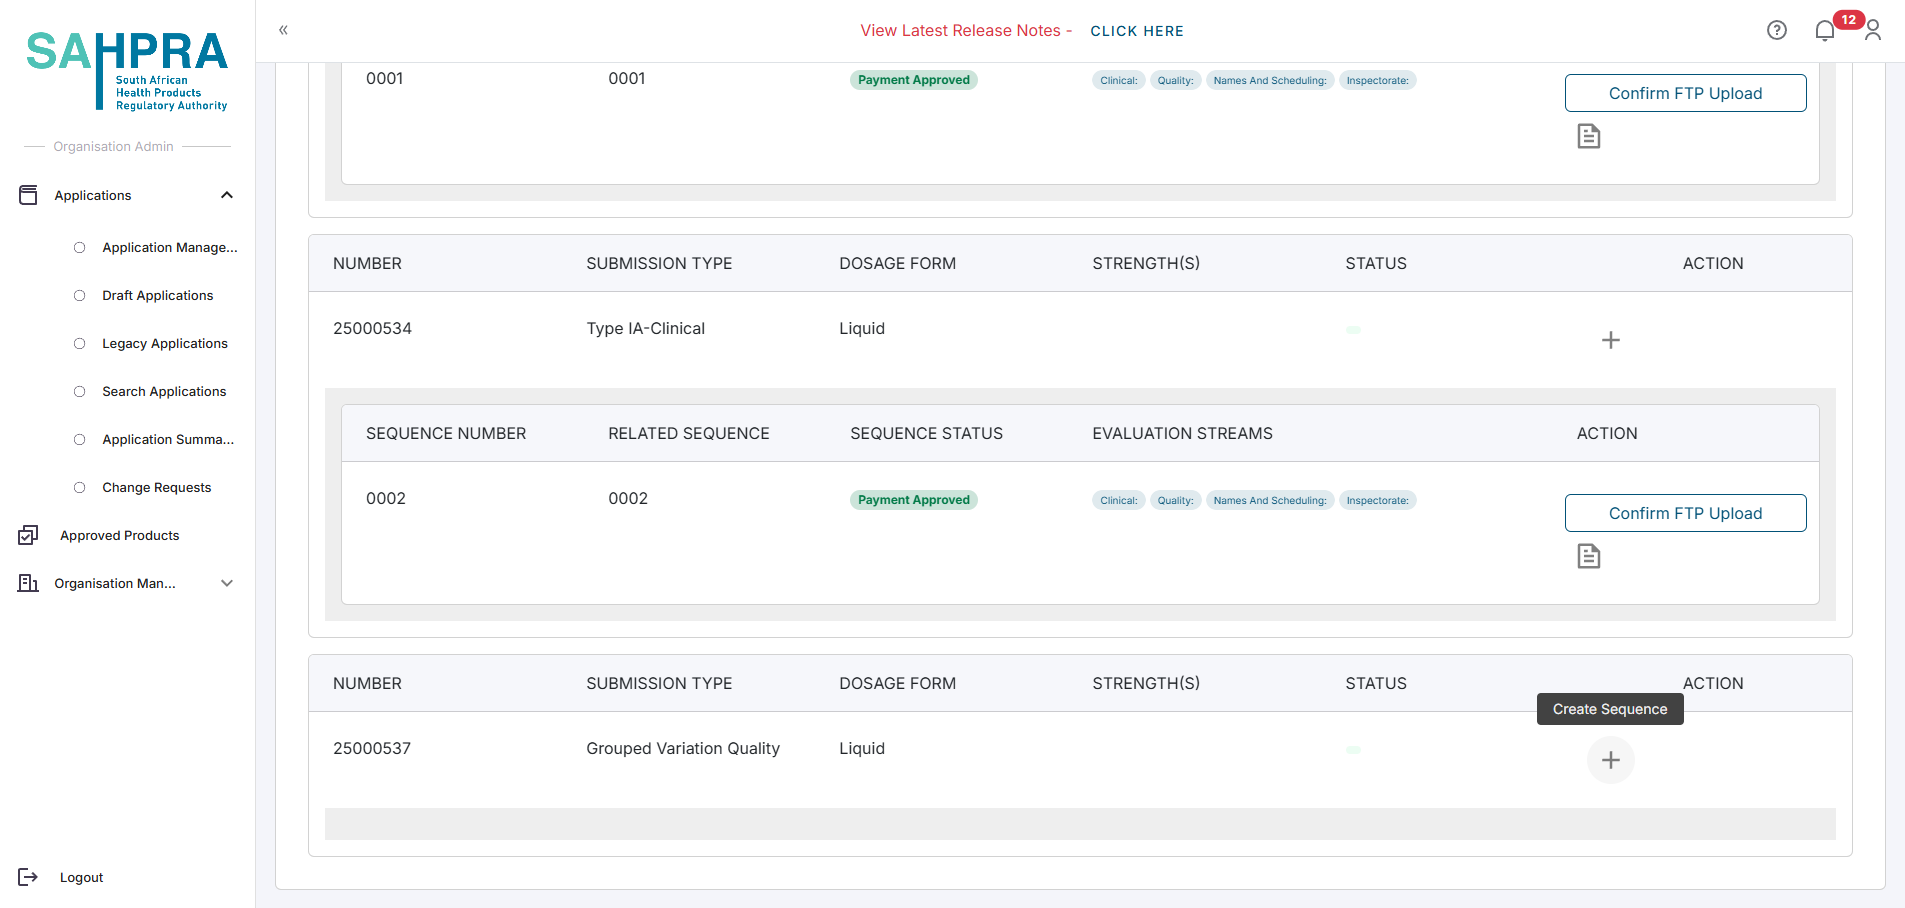
Task: Open notifications bell with 12 badge
Action: [1825, 31]
